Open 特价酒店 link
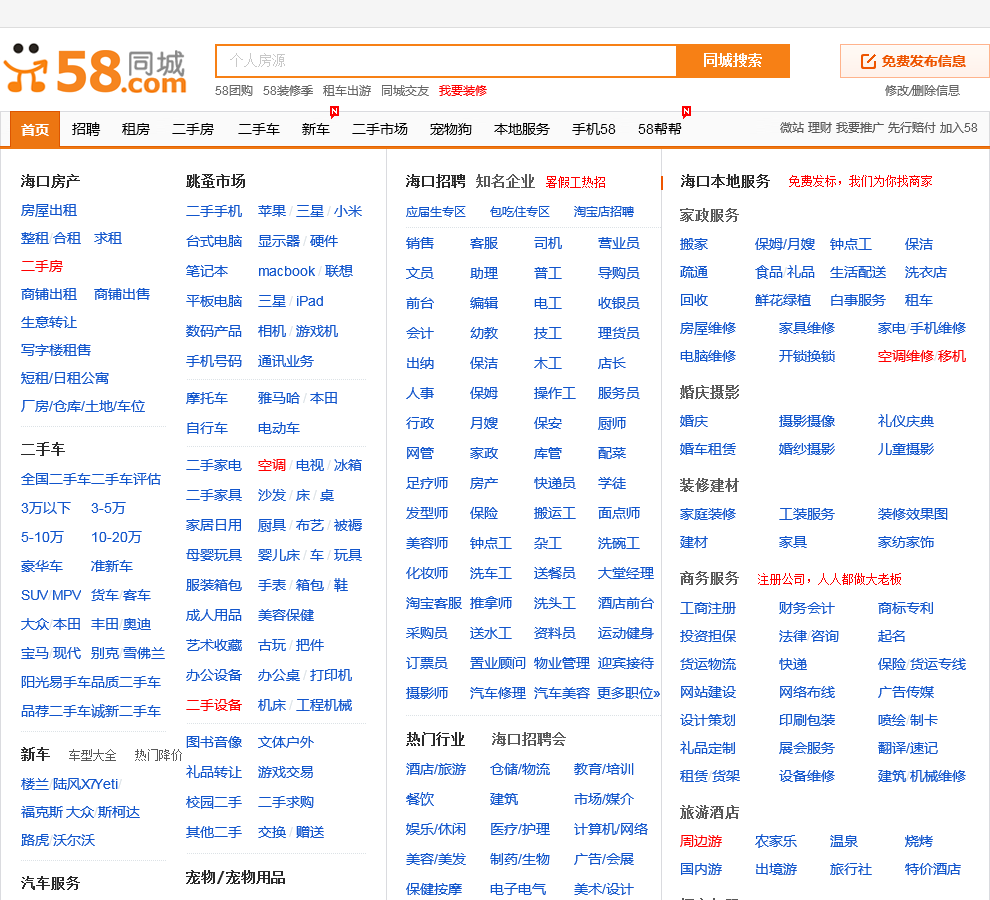The width and height of the screenshot is (990, 900). tap(933, 869)
